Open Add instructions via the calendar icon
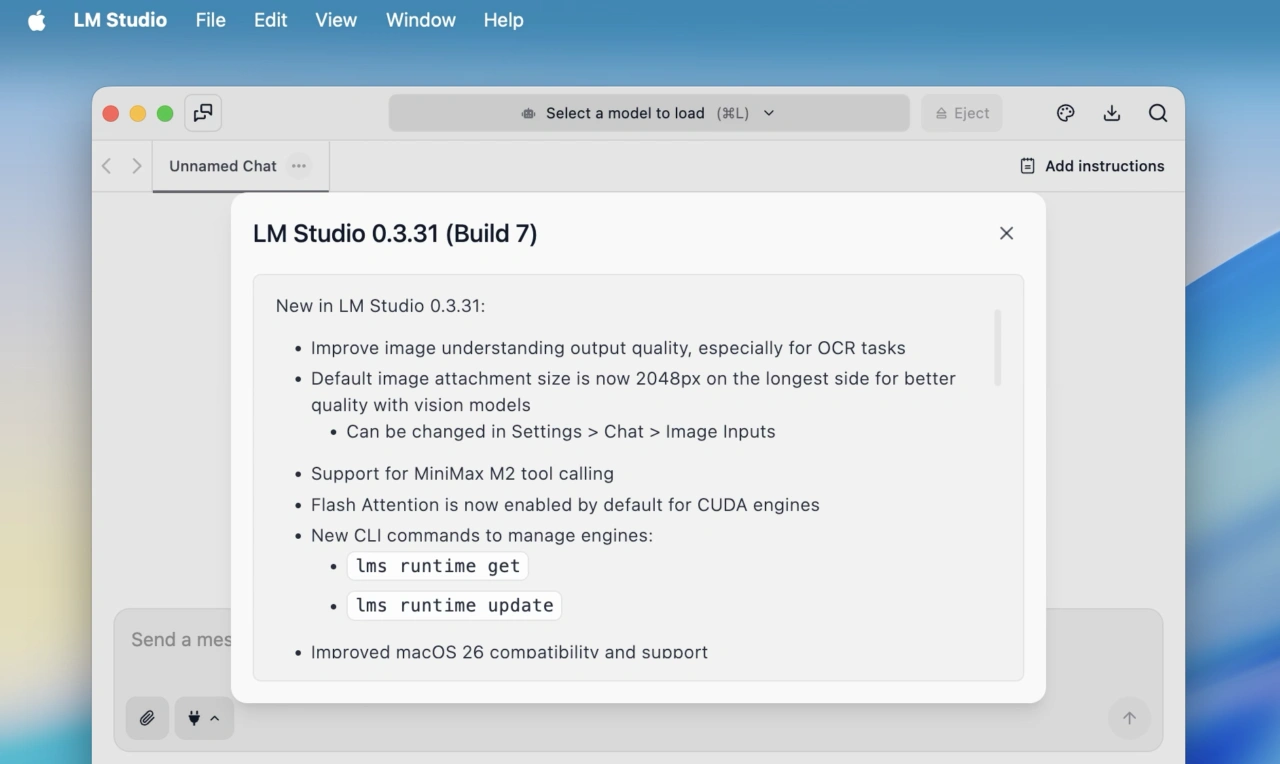 coord(1027,165)
